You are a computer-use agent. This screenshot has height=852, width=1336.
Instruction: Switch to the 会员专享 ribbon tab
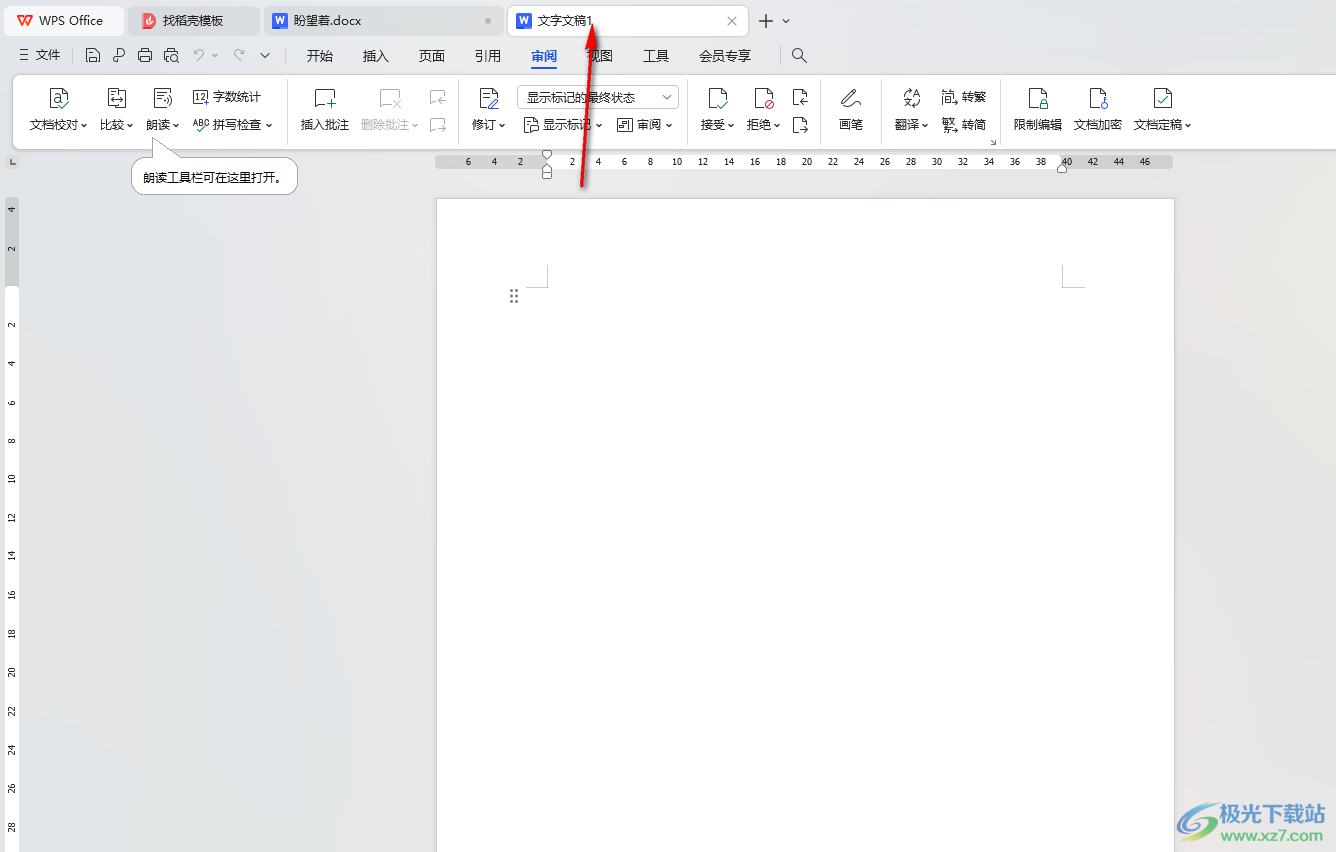[x=725, y=56]
